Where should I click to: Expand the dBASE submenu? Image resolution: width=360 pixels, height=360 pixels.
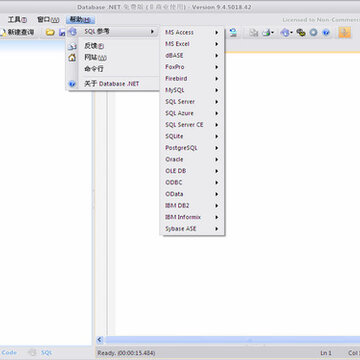coord(192,56)
